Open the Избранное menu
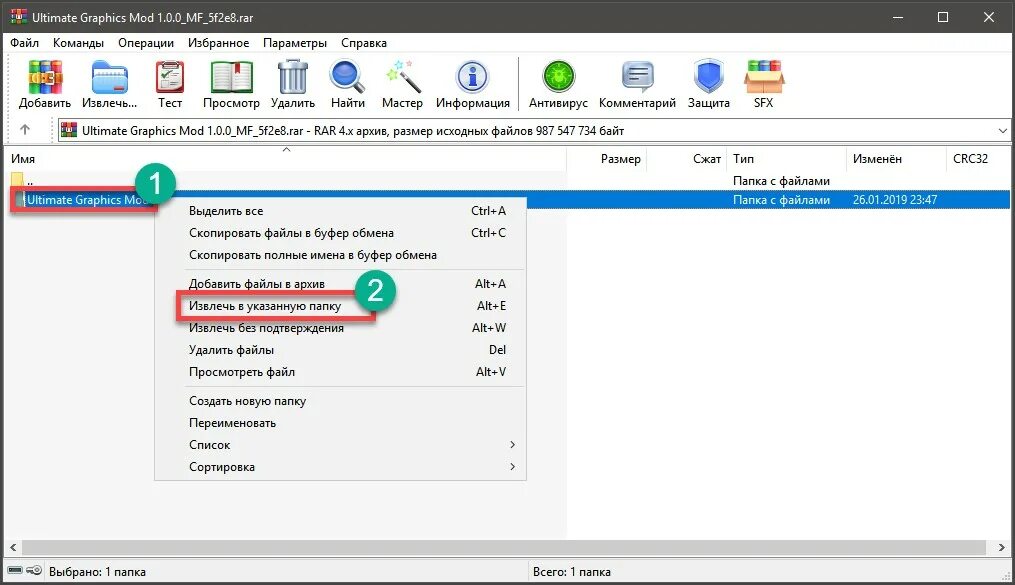Image resolution: width=1015 pixels, height=585 pixels. (218, 43)
